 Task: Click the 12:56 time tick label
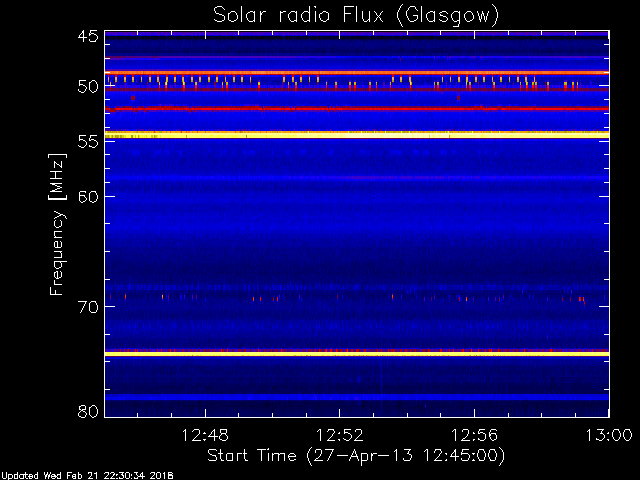pyautogui.click(x=474, y=436)
